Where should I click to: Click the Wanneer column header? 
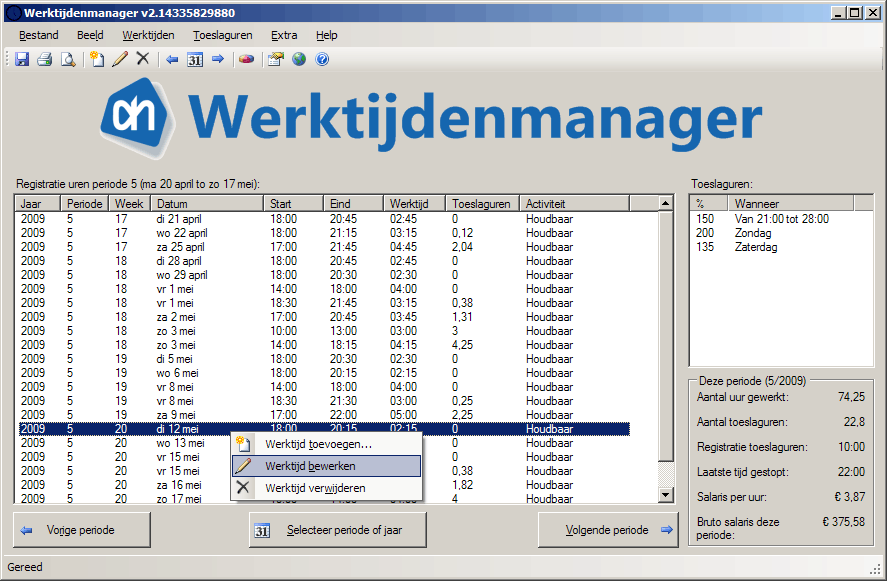[790, 204]
